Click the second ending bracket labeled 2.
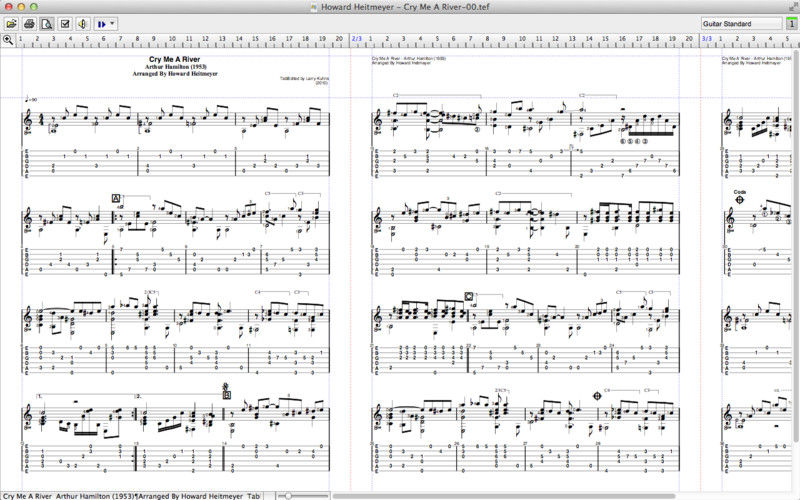Screen dimensions: 800x500 pyautogui.click(x=179, y=396)
